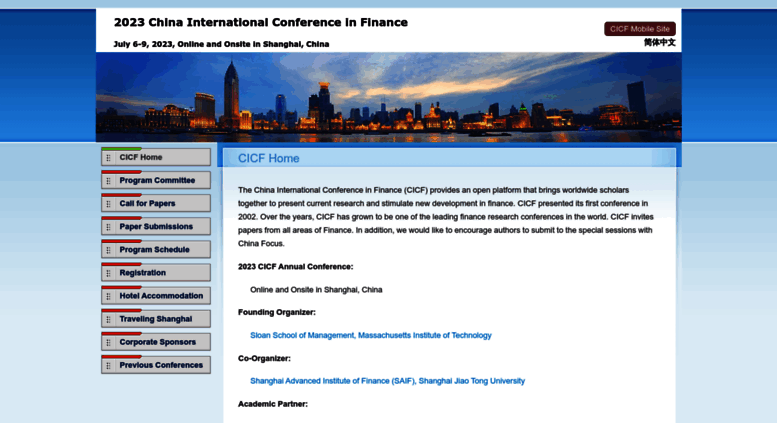Switch language to 简体中文
This screenshot has height=423, width=777.
tap(660, 43)
